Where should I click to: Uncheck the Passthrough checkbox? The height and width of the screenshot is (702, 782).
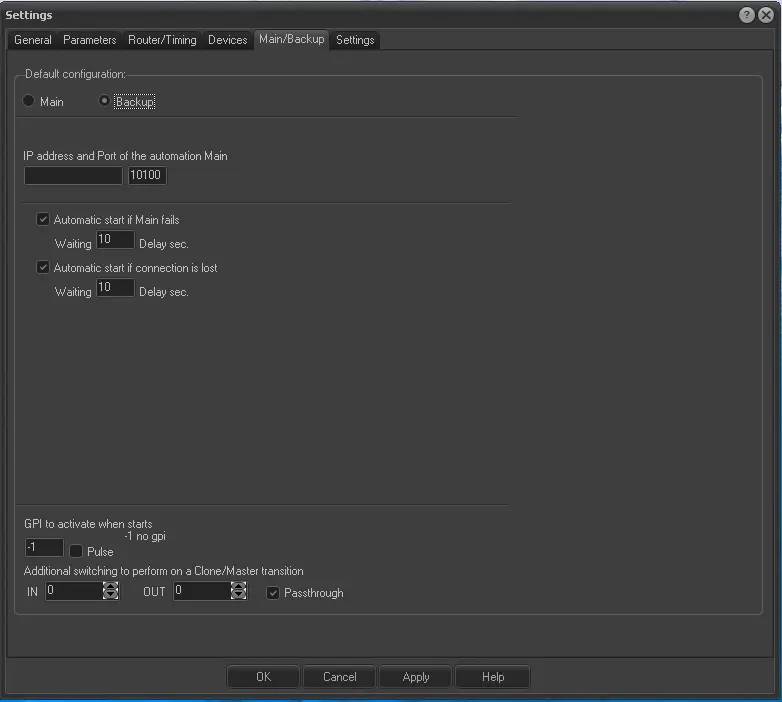(273, 593)
